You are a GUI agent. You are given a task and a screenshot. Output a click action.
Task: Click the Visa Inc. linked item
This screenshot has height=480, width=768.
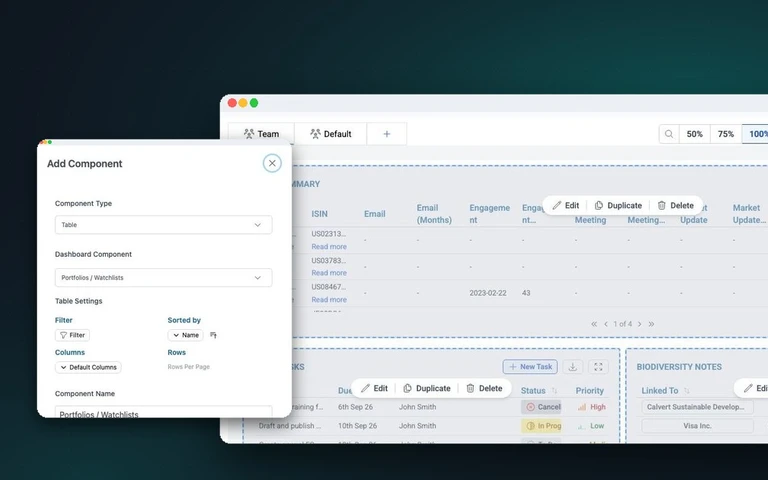[x=697, y=426]
